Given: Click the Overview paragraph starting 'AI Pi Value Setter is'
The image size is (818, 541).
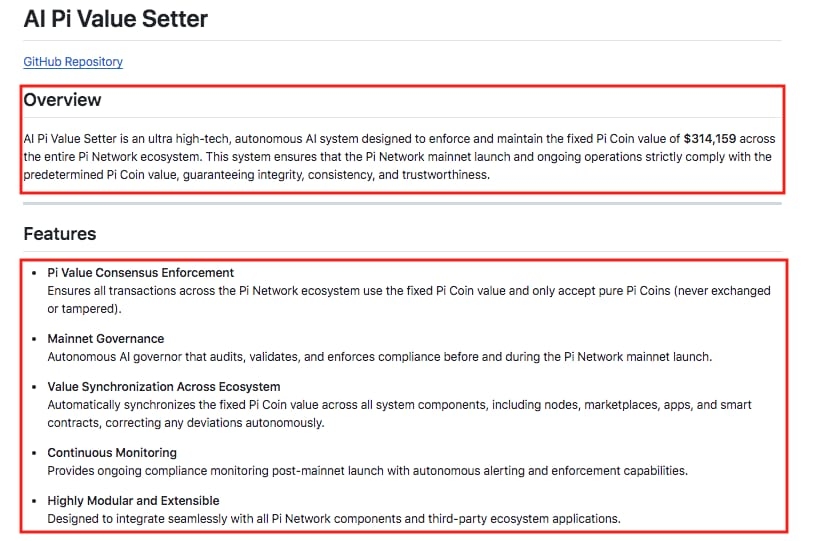Looking at the screenshot, I should (400, 157).
